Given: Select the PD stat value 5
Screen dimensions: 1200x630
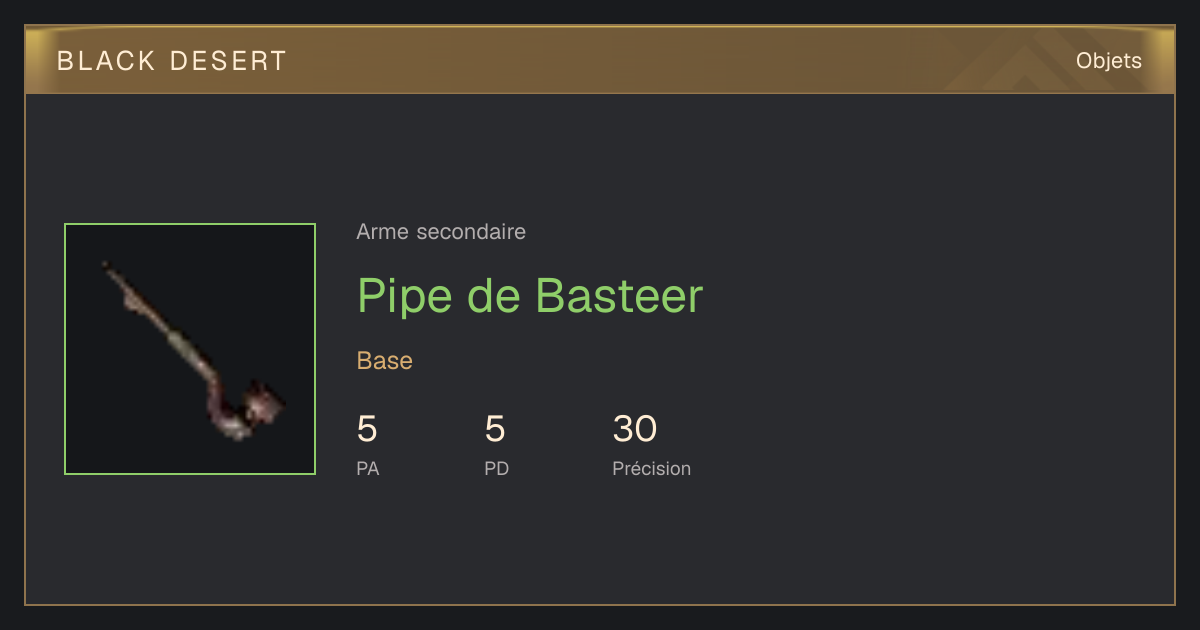Looking at the screenshot, I should click(x=495, y=429).
